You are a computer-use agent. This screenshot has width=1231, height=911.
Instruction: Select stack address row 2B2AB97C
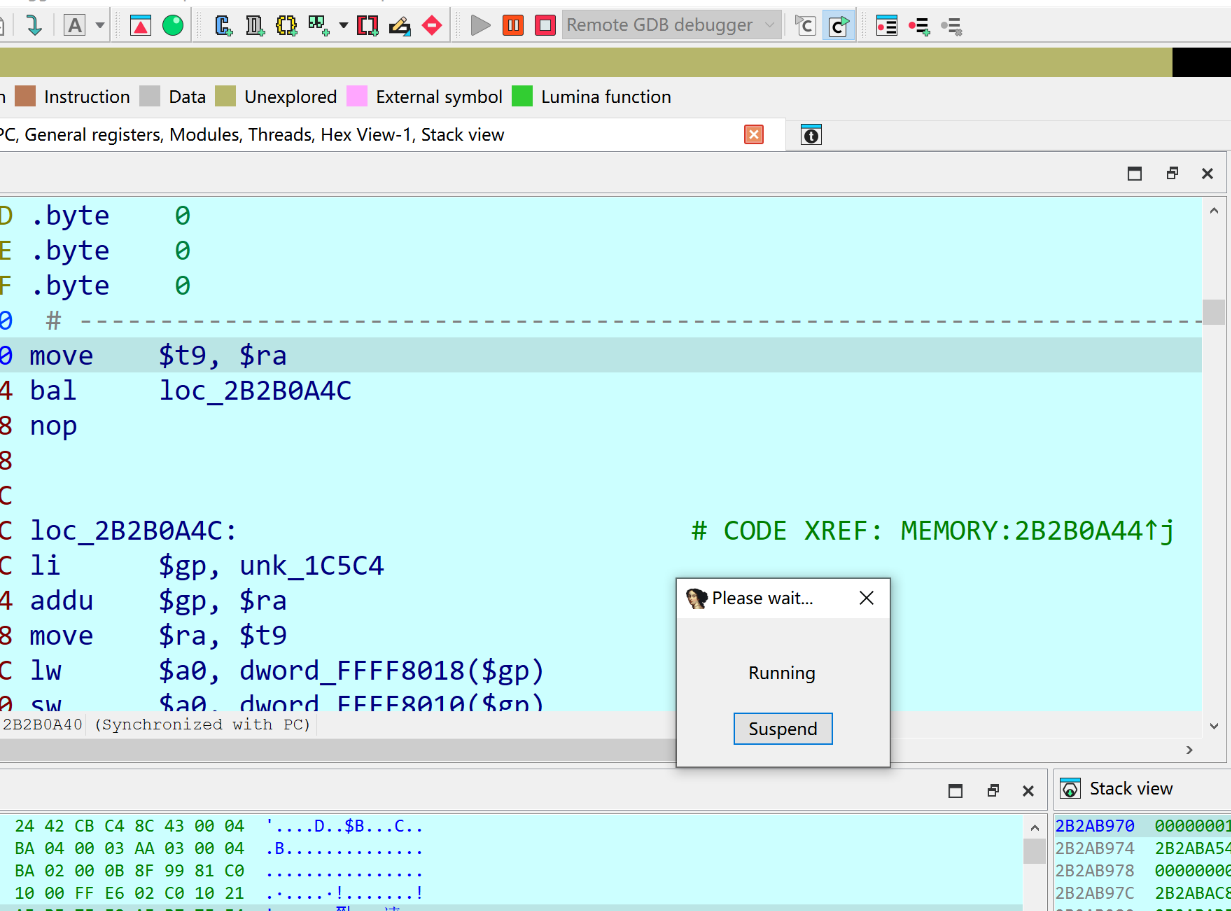point(1143,892)
